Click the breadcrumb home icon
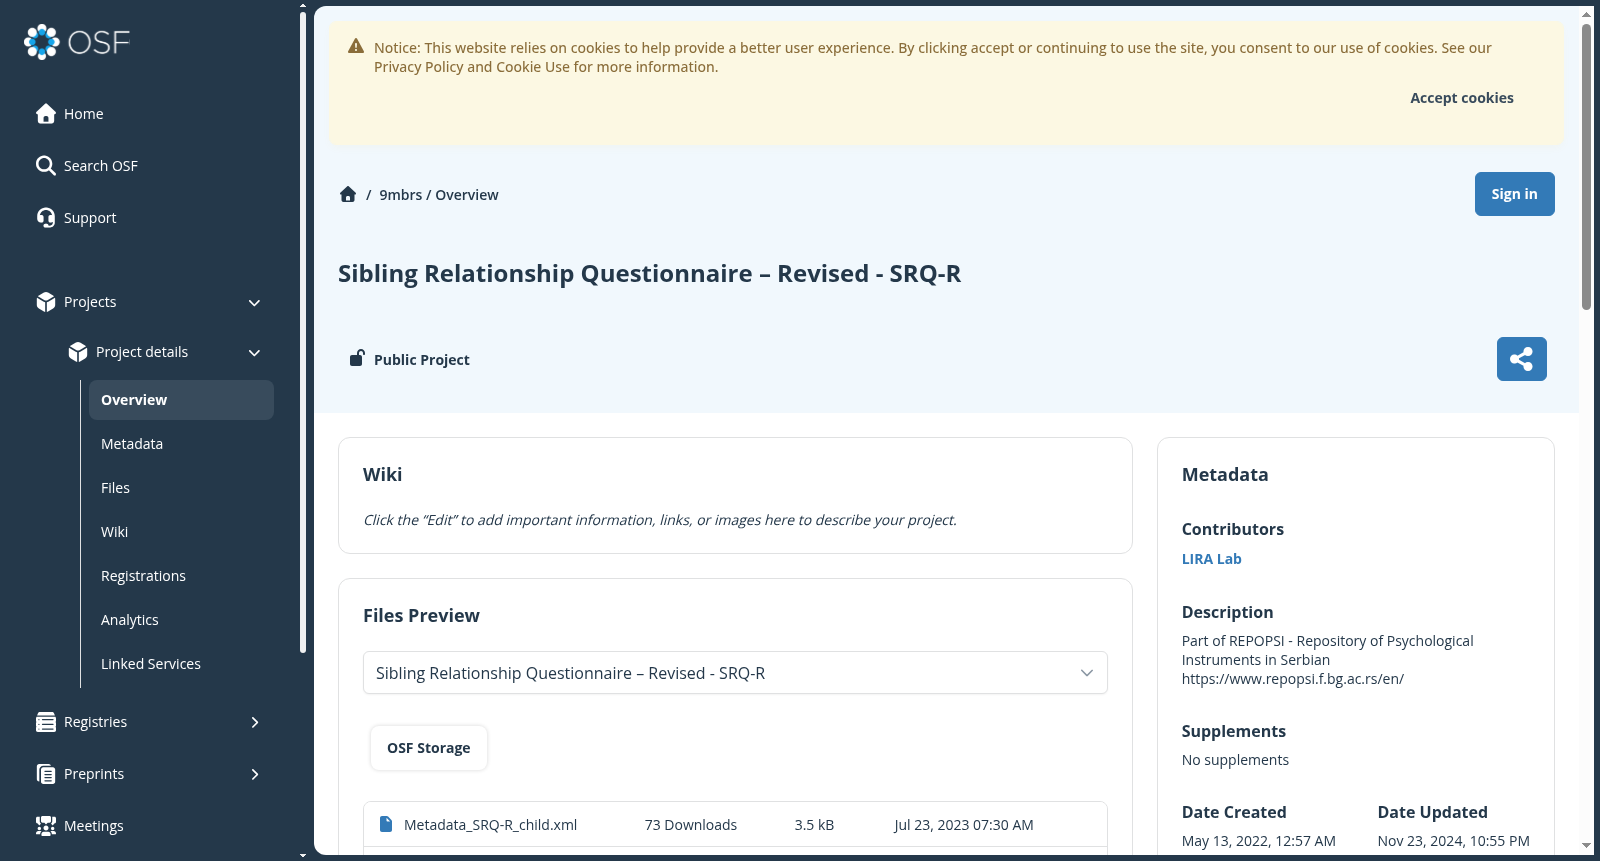Screen dimensions: 1600x861 (348, 194)
